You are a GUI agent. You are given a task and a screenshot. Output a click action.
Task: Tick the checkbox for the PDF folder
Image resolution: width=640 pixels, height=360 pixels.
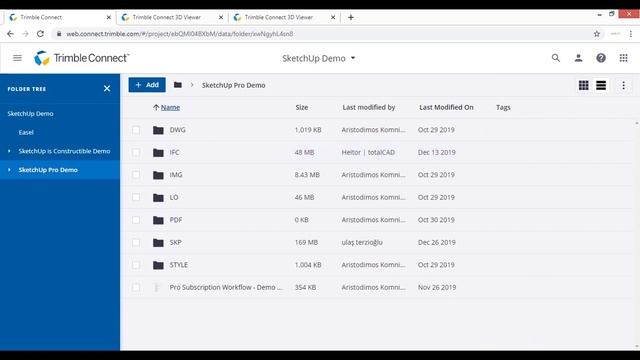tap(136, 220)
